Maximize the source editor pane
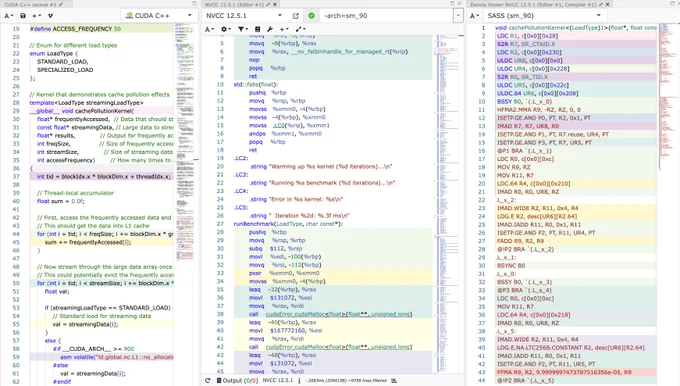The height and width of the screenshot is (386, 680). [194, 4]
